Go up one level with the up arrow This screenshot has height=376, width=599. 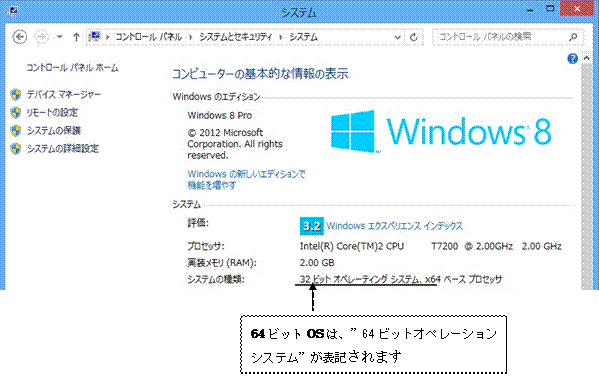[76, 37]
